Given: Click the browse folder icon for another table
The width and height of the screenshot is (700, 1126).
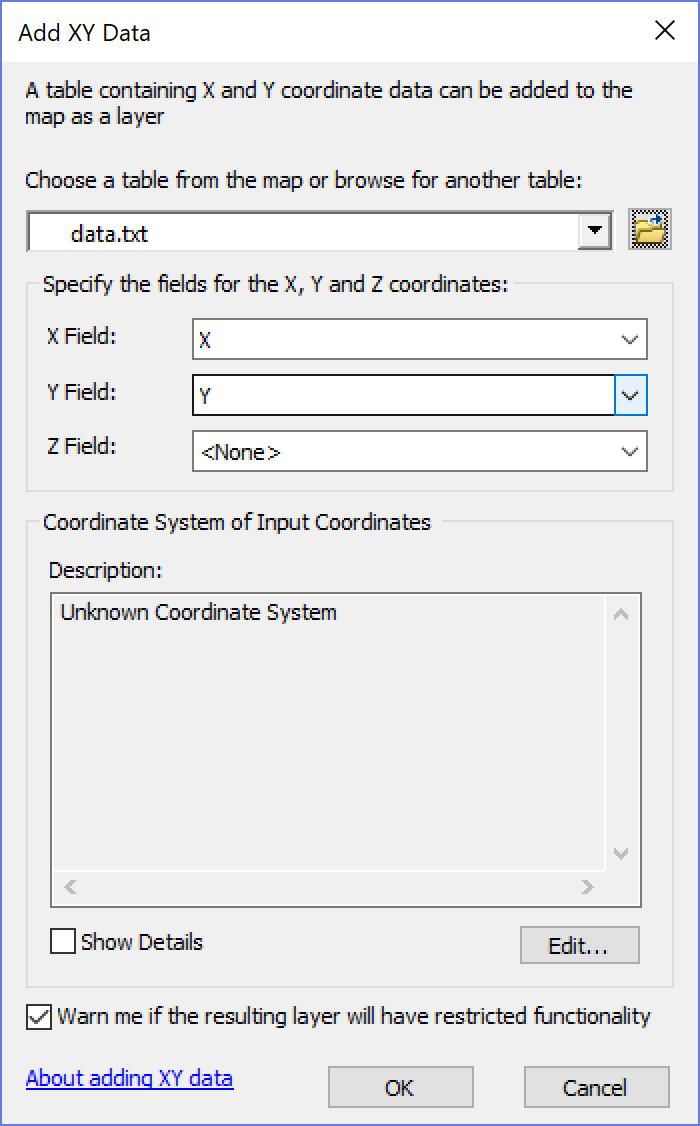Looking at the screenshot, I should click(x=650, y=231).
